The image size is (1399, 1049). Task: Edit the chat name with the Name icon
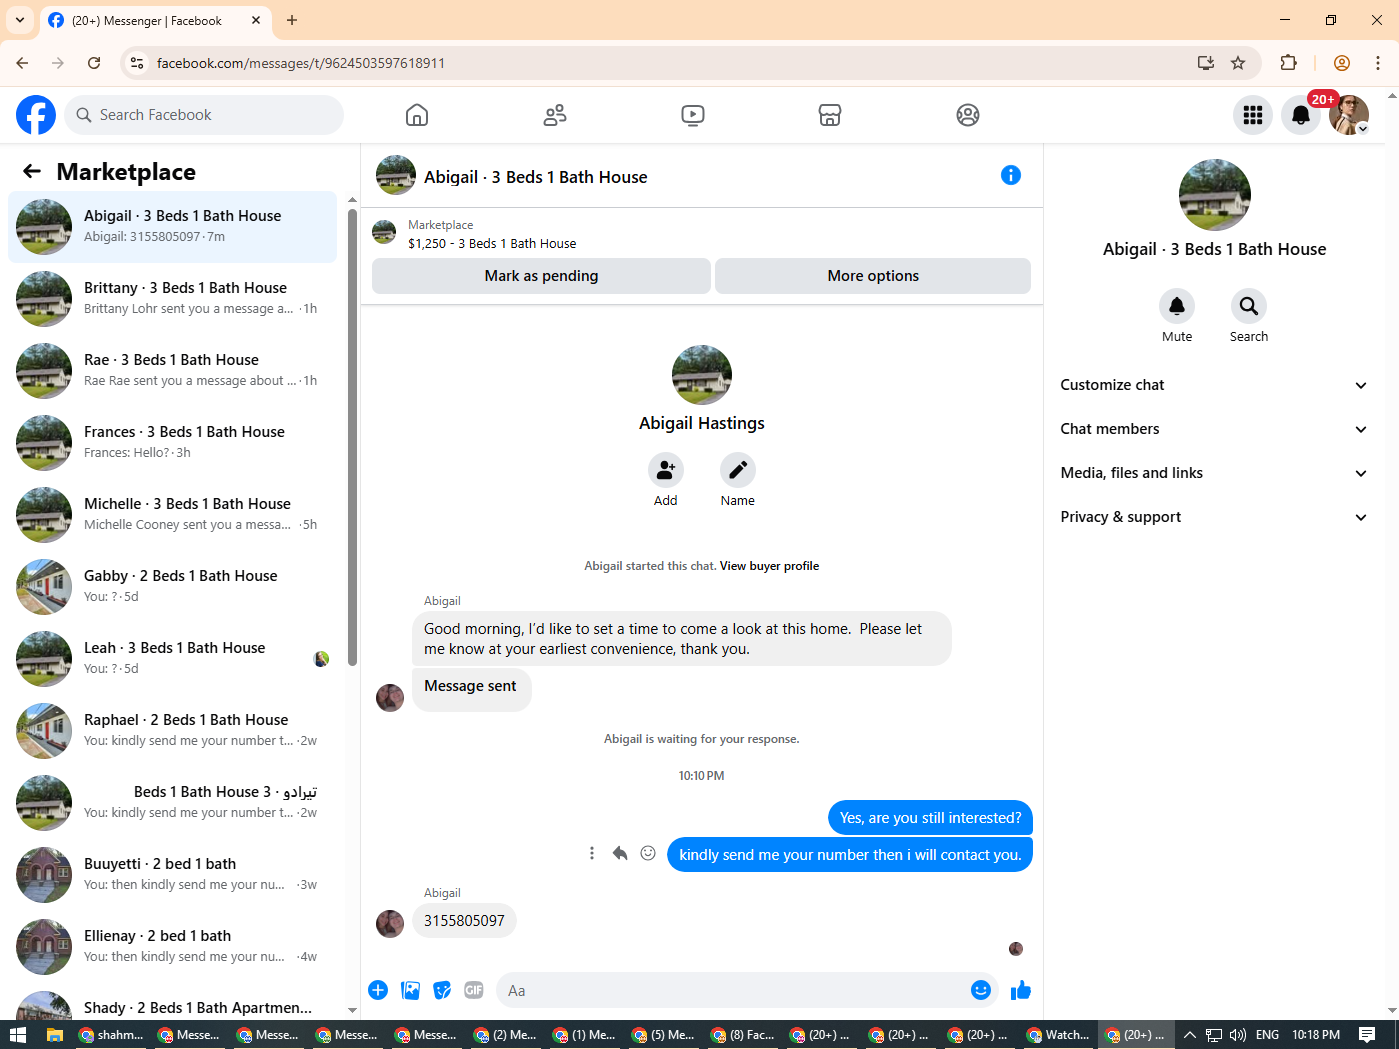pyautogui.click(x=738, y=470)
